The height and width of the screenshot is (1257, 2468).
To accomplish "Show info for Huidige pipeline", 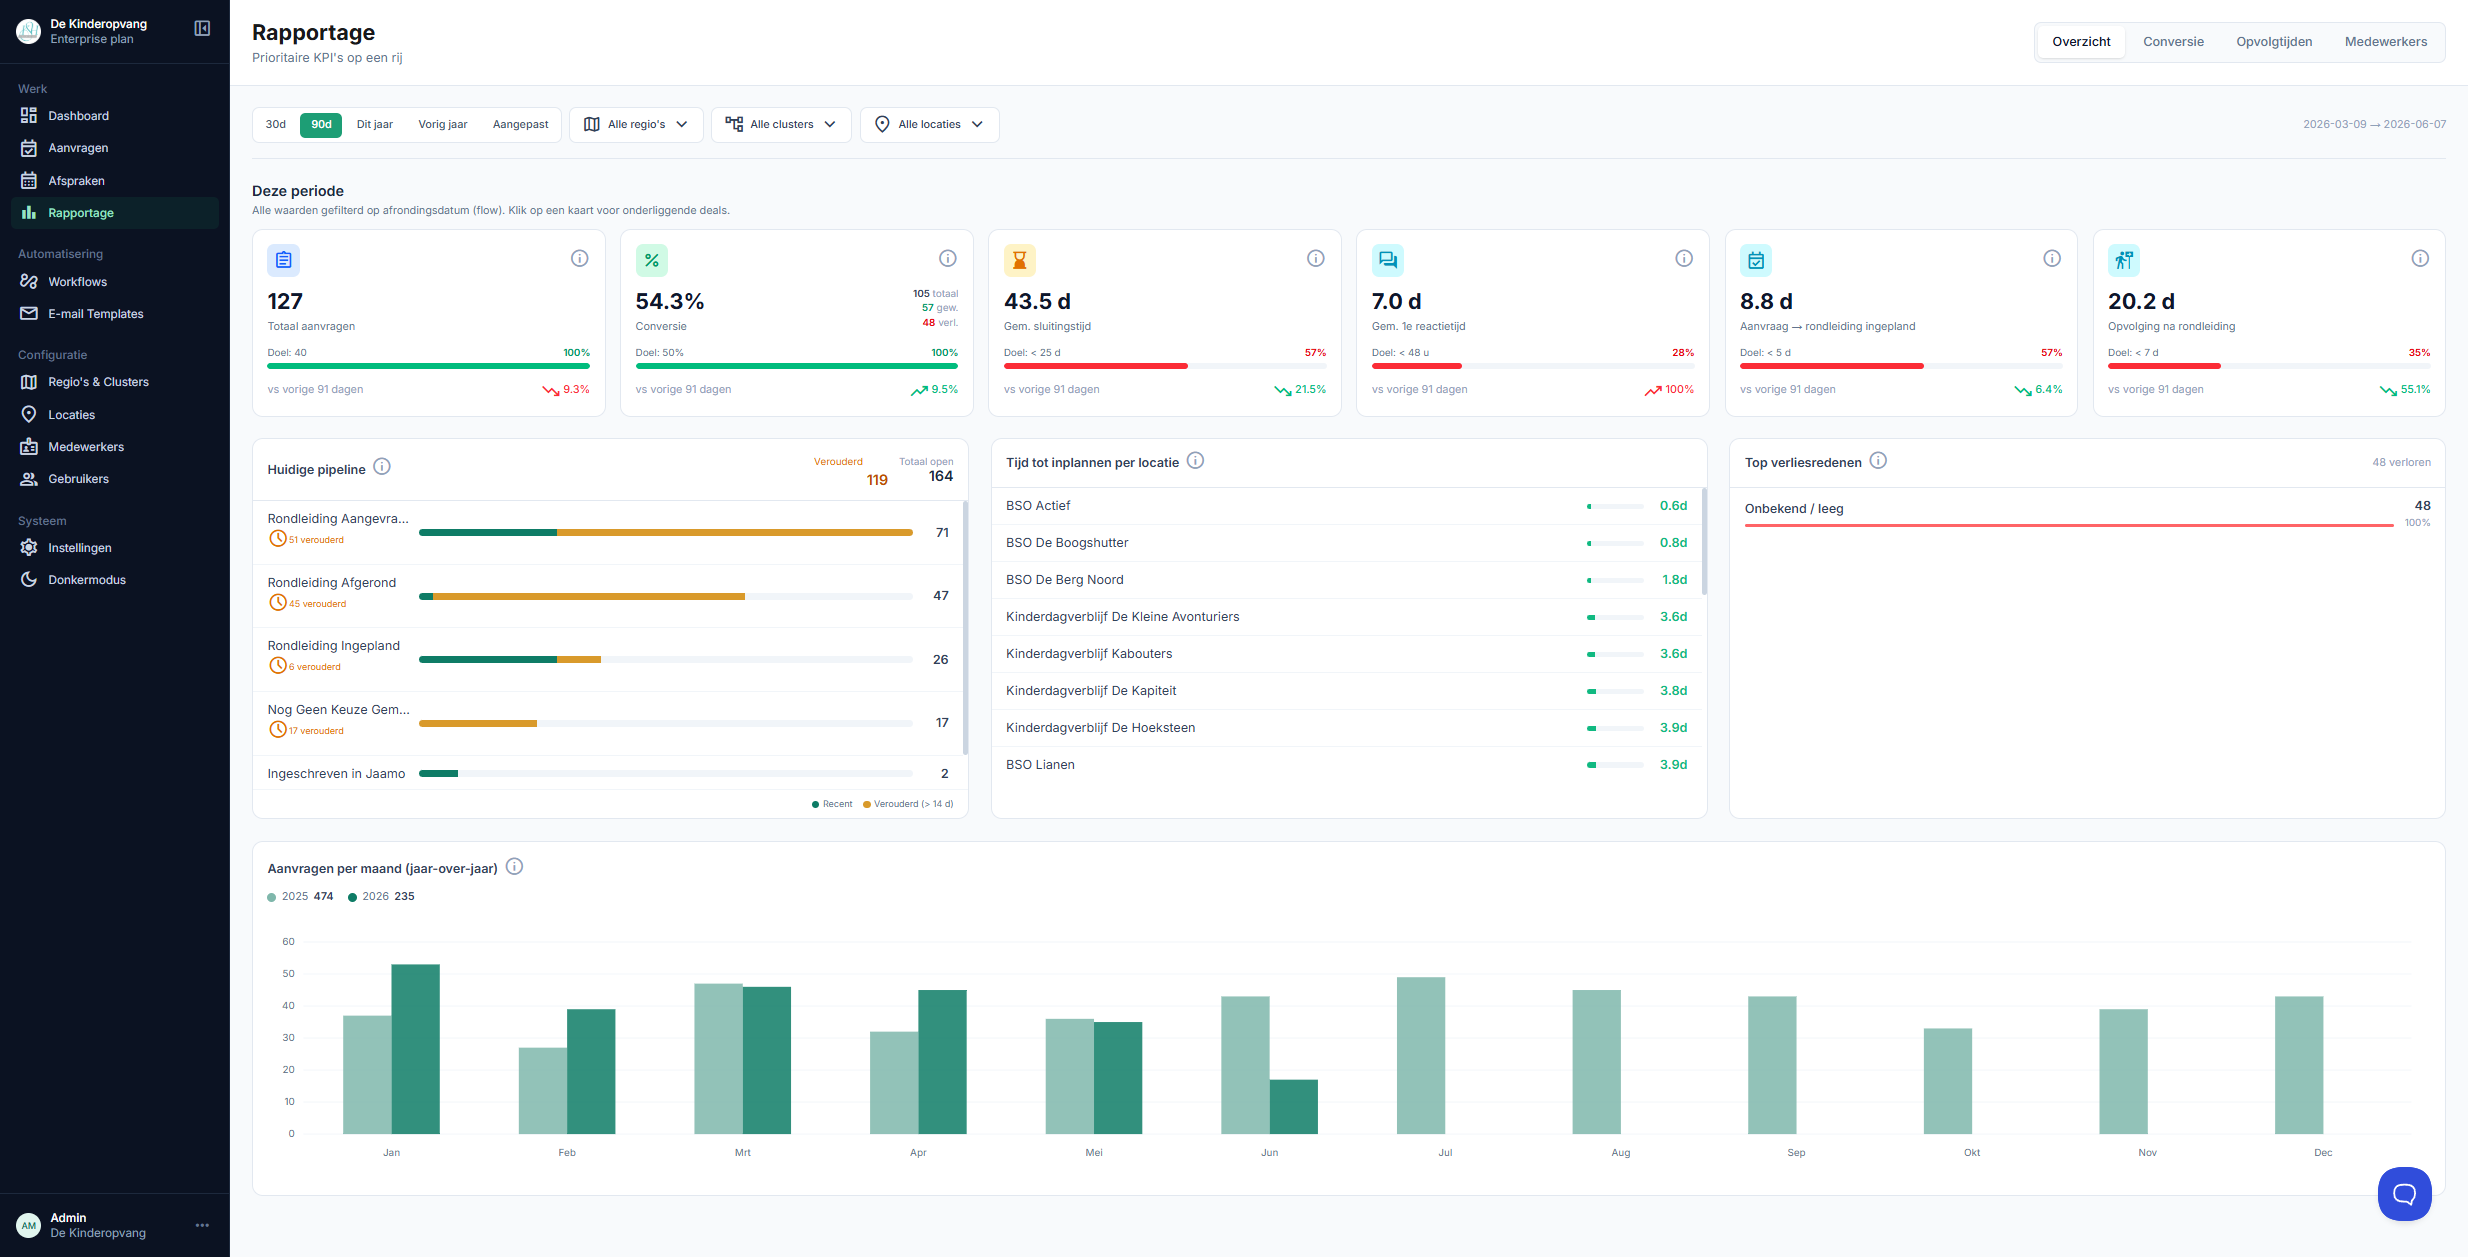I will [382, 467].
